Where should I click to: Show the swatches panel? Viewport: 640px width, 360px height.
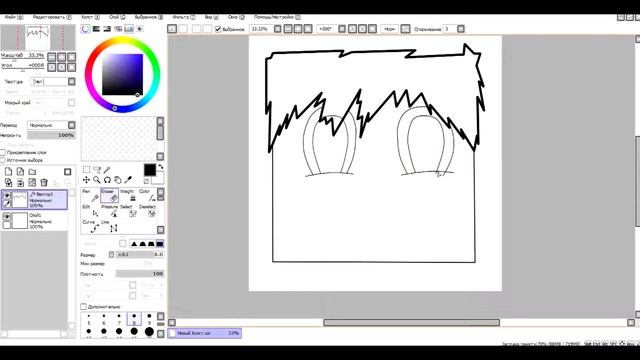point(129,29)
